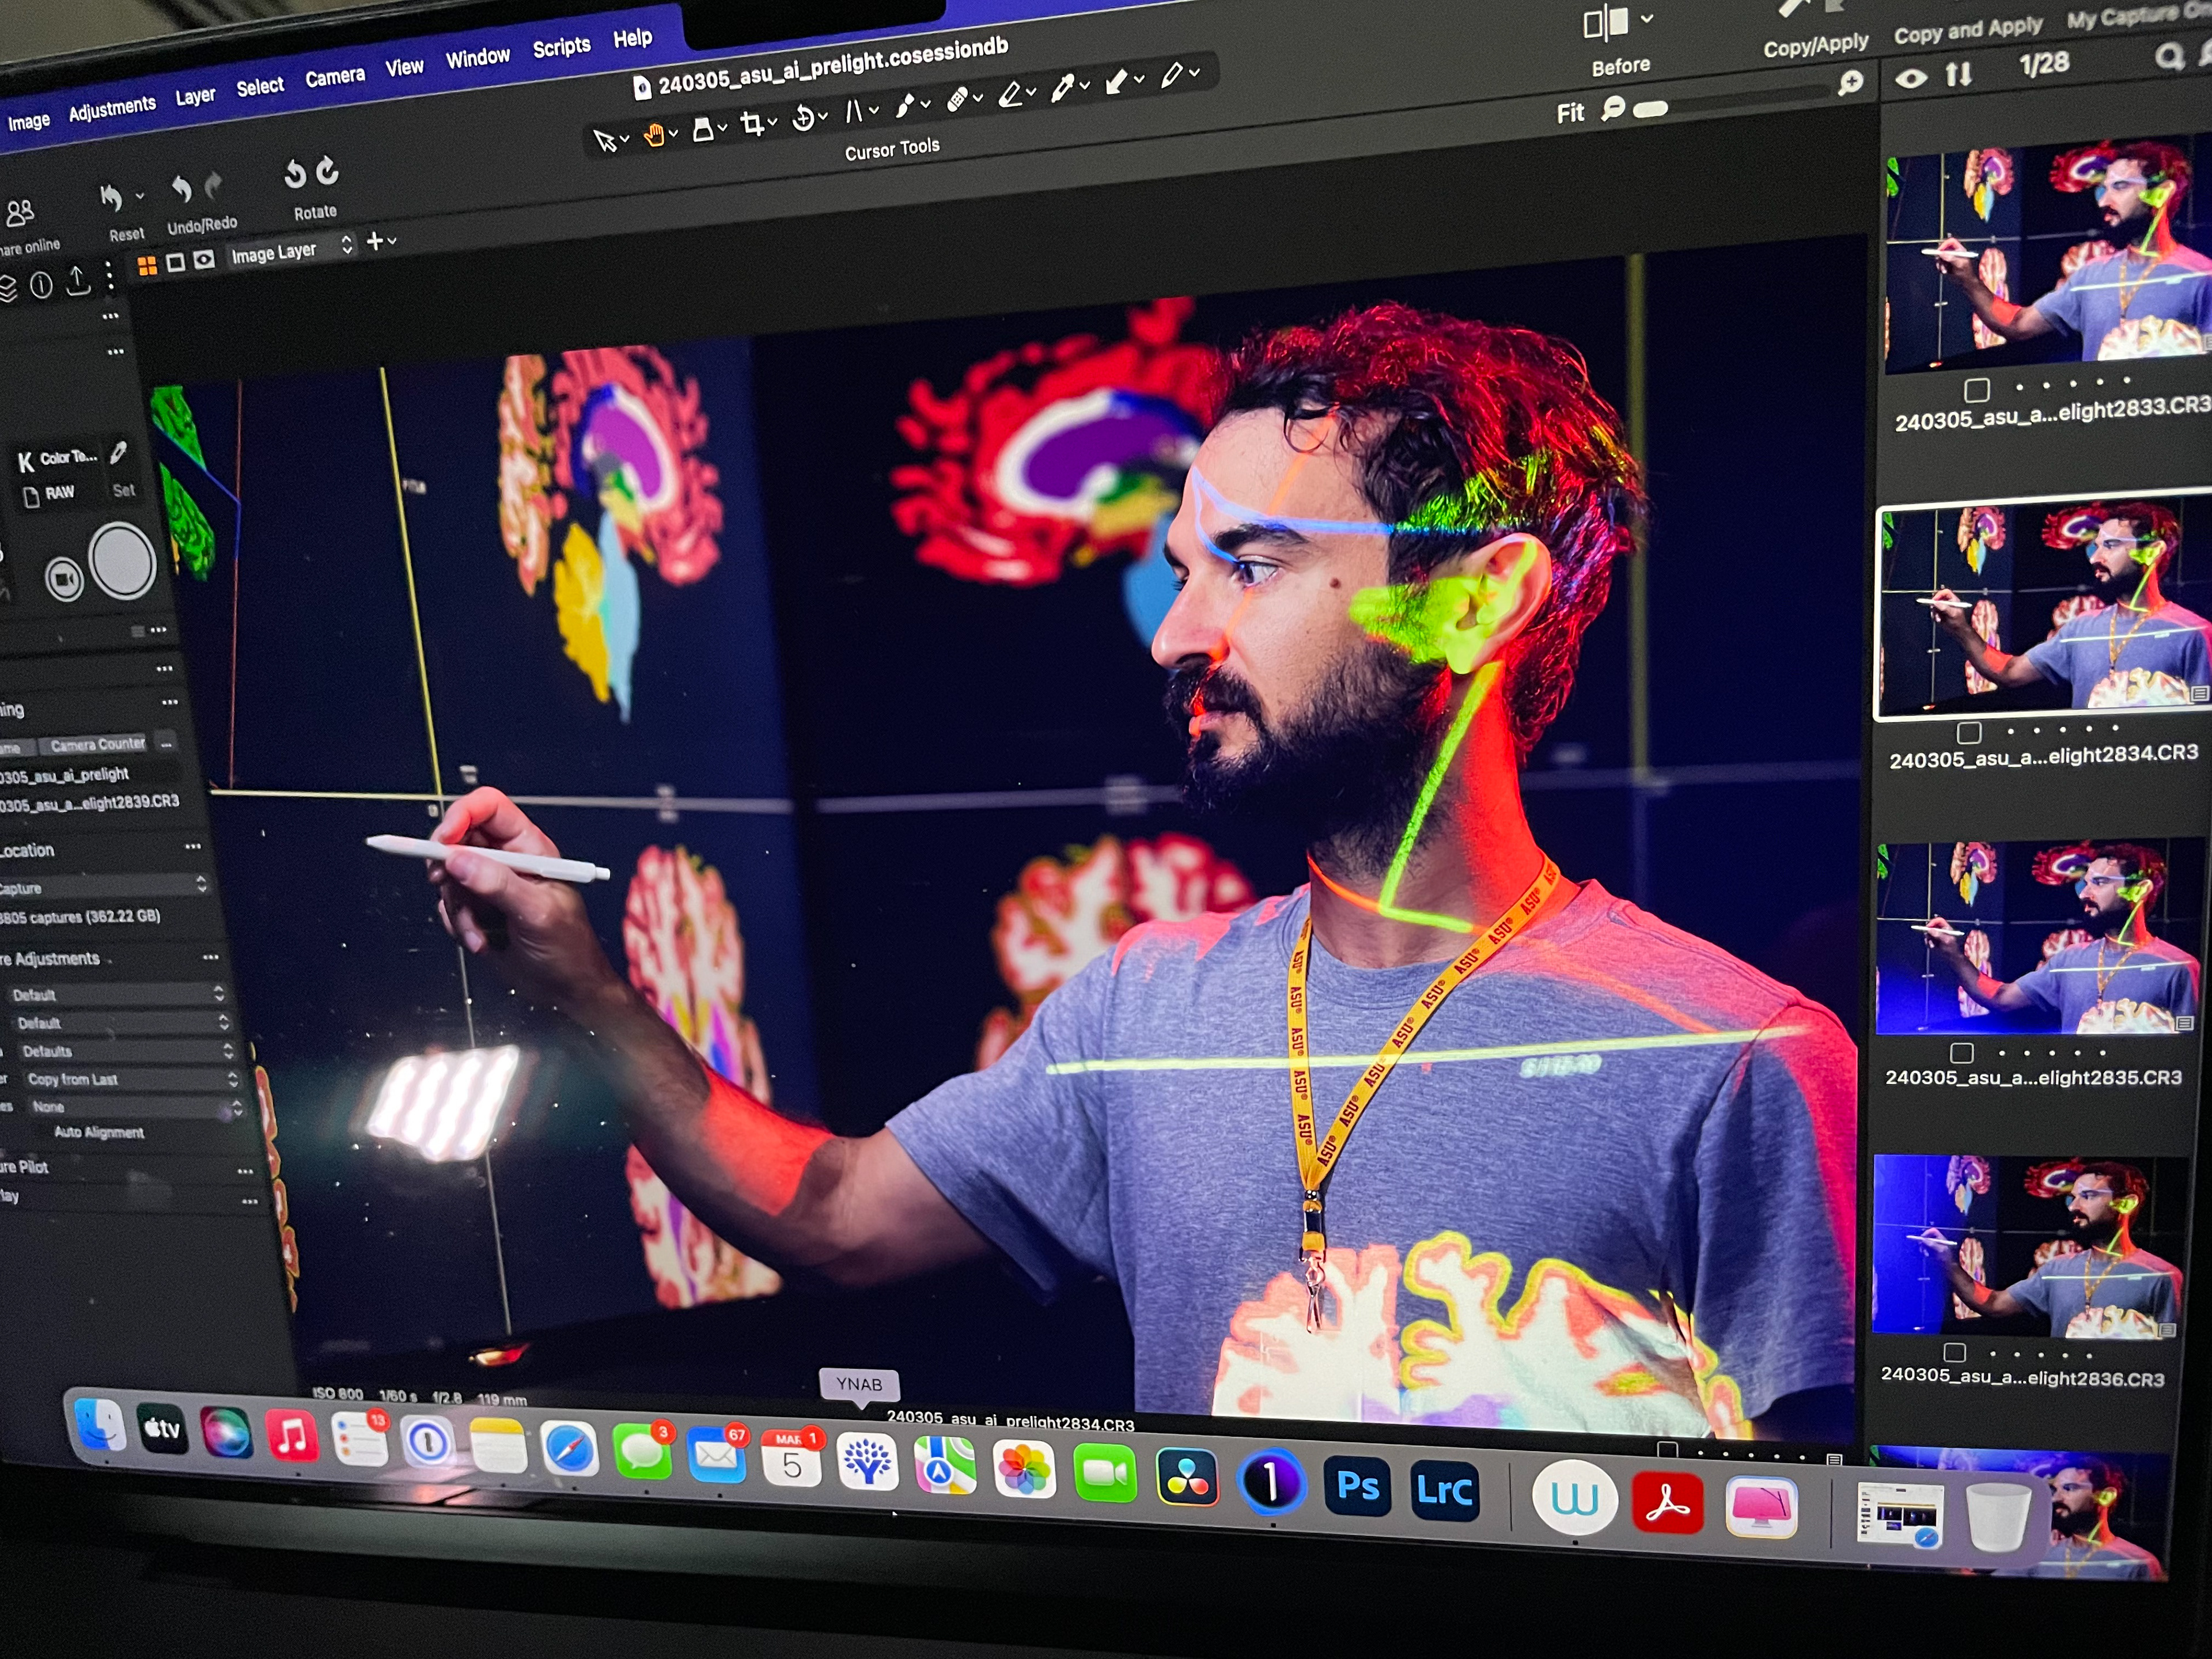The width and height of the screenshot is (2212, 1659).
Task: Rotate image counterclockwise
Action: tap(294, 174)
